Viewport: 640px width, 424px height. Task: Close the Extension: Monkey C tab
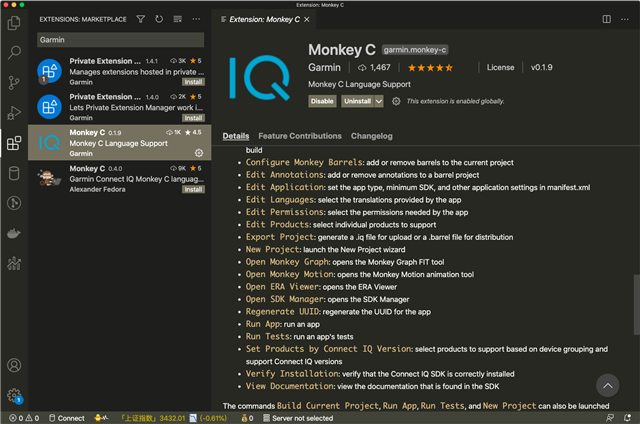(x=307, y=20)
